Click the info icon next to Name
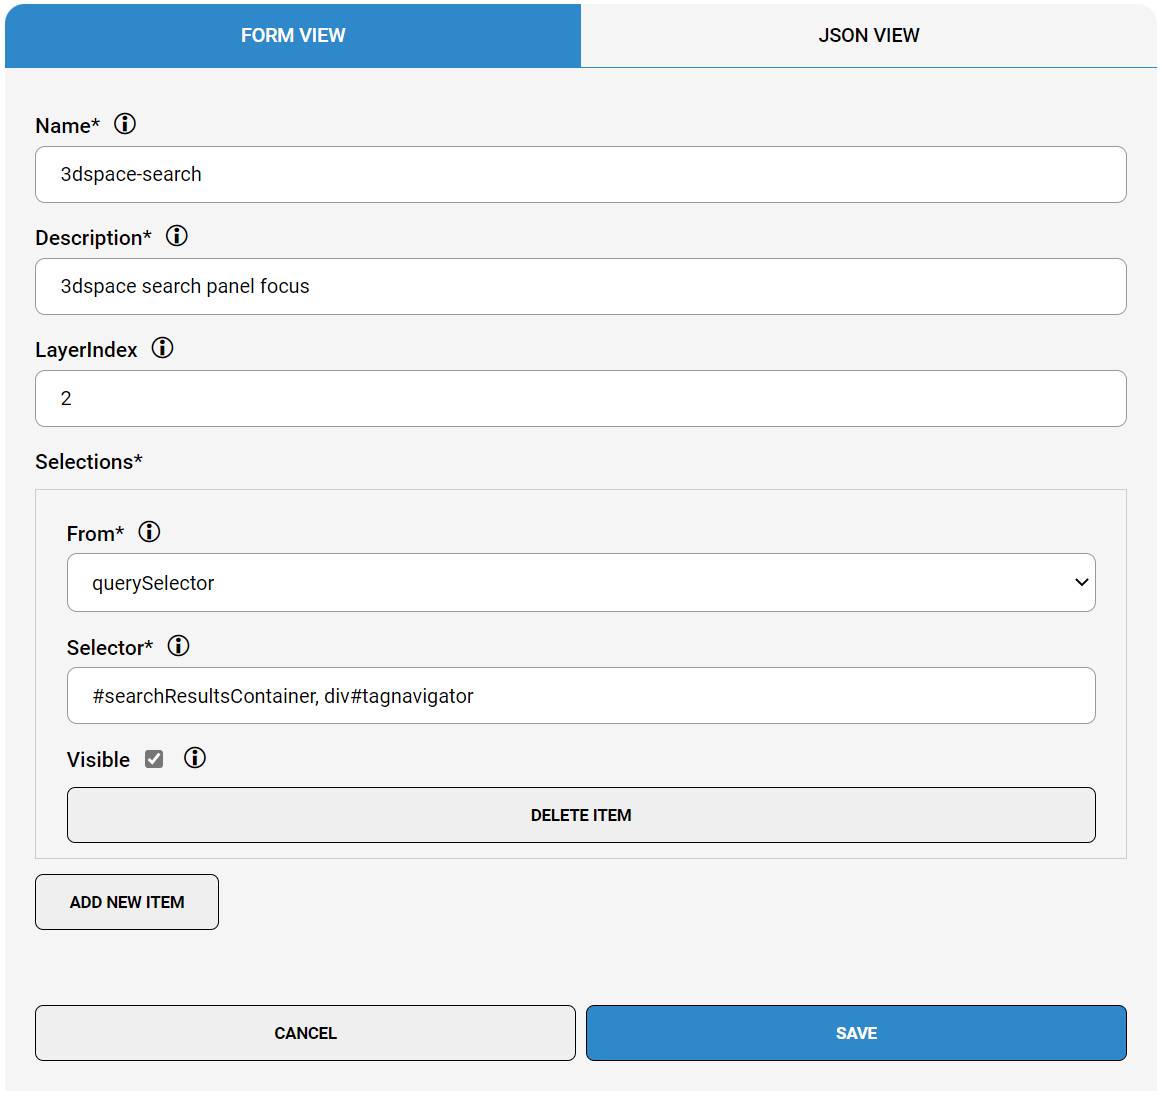 click(x=124, y=124)
